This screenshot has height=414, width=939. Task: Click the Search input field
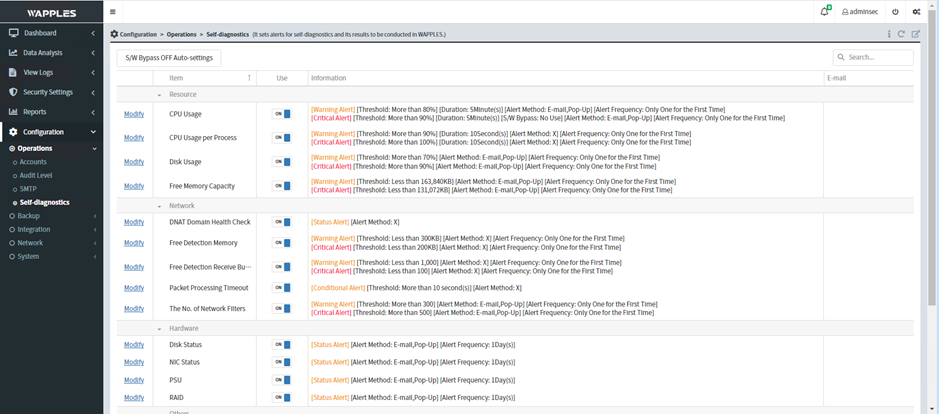[x=878, y=58]
